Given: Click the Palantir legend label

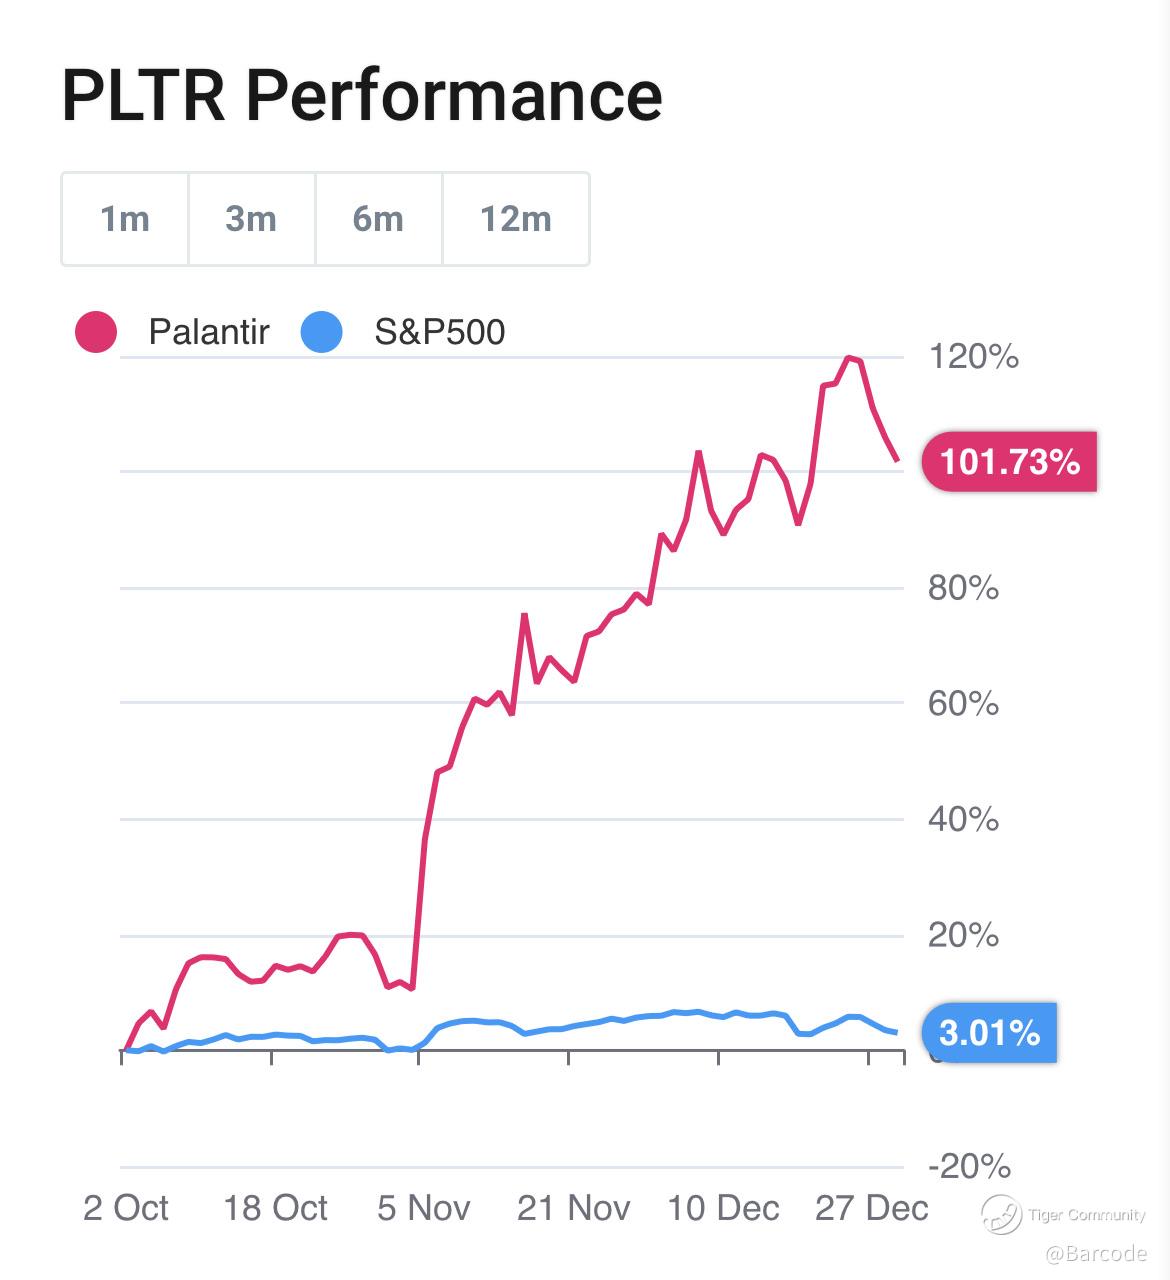Looking at the screenshot, I should coord(209,332).
